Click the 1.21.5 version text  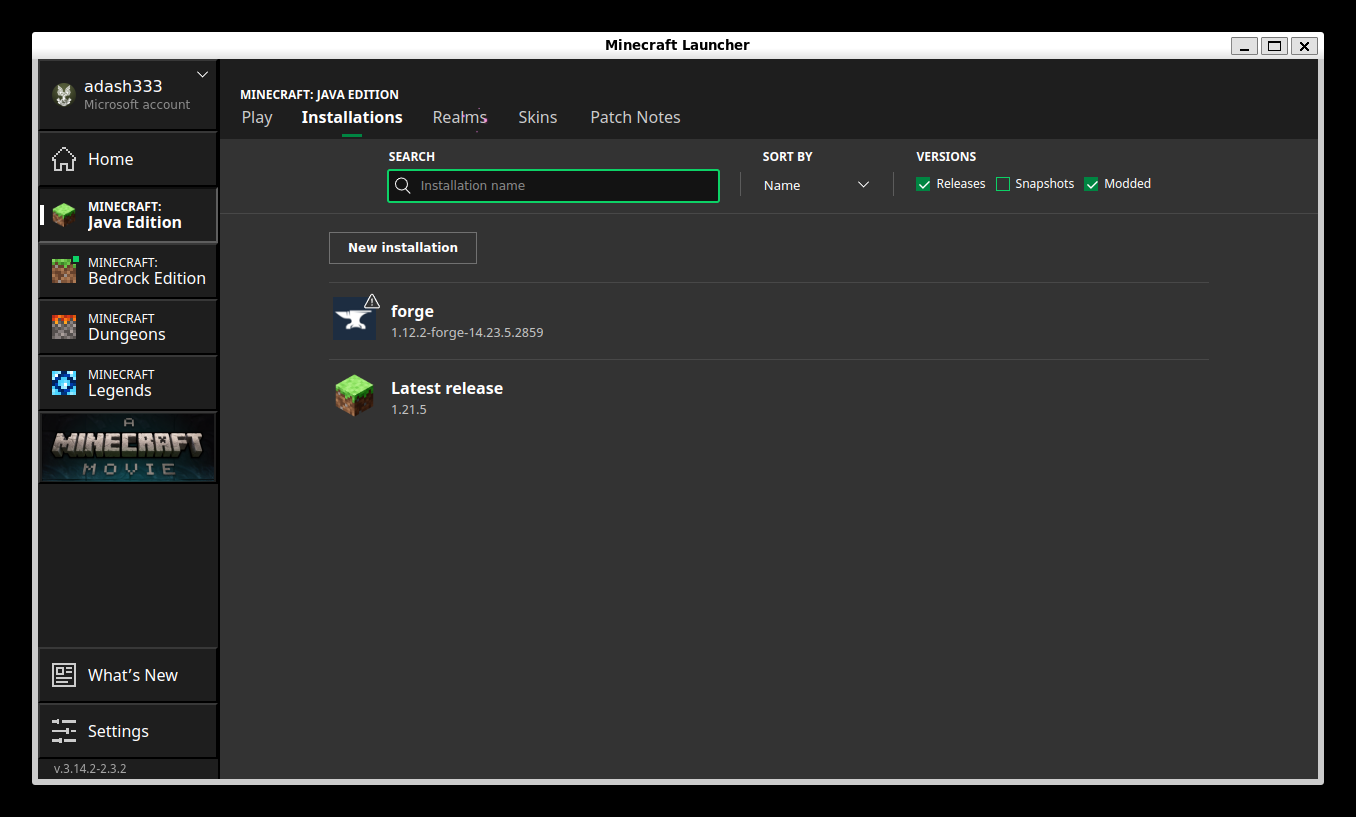(409, 409)
